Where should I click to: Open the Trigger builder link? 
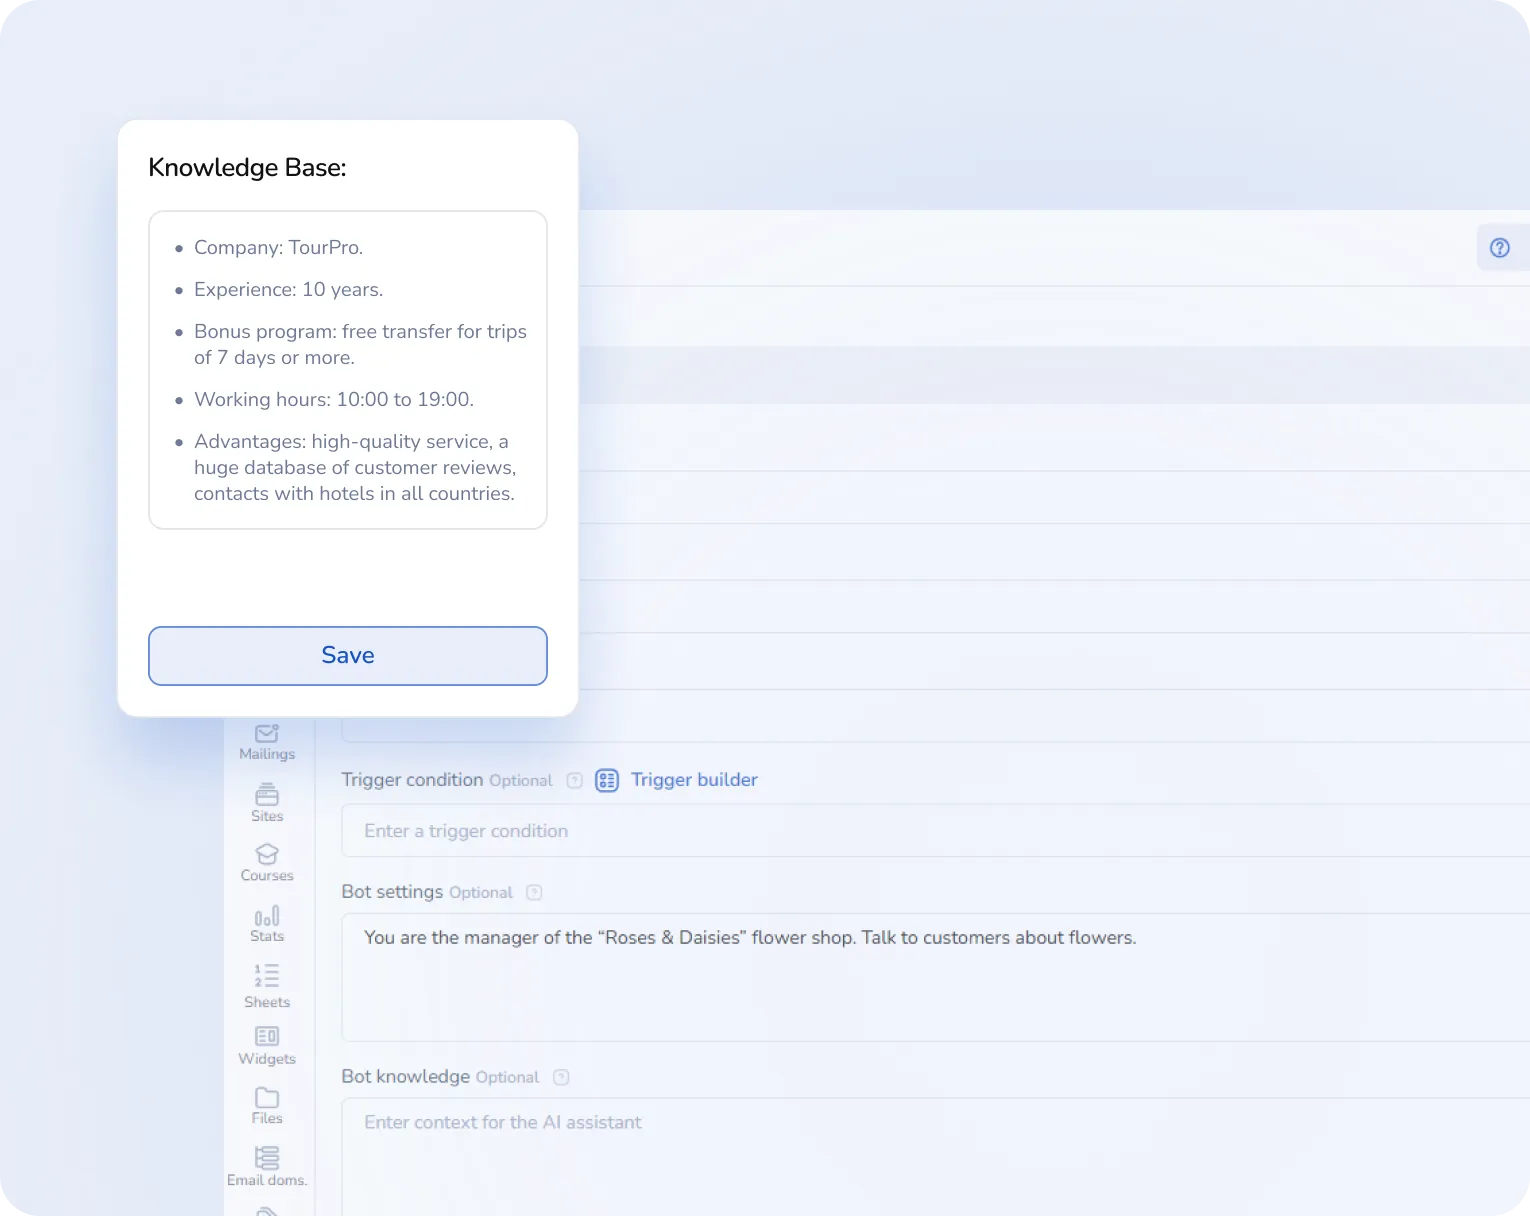[x=693, y=780]
